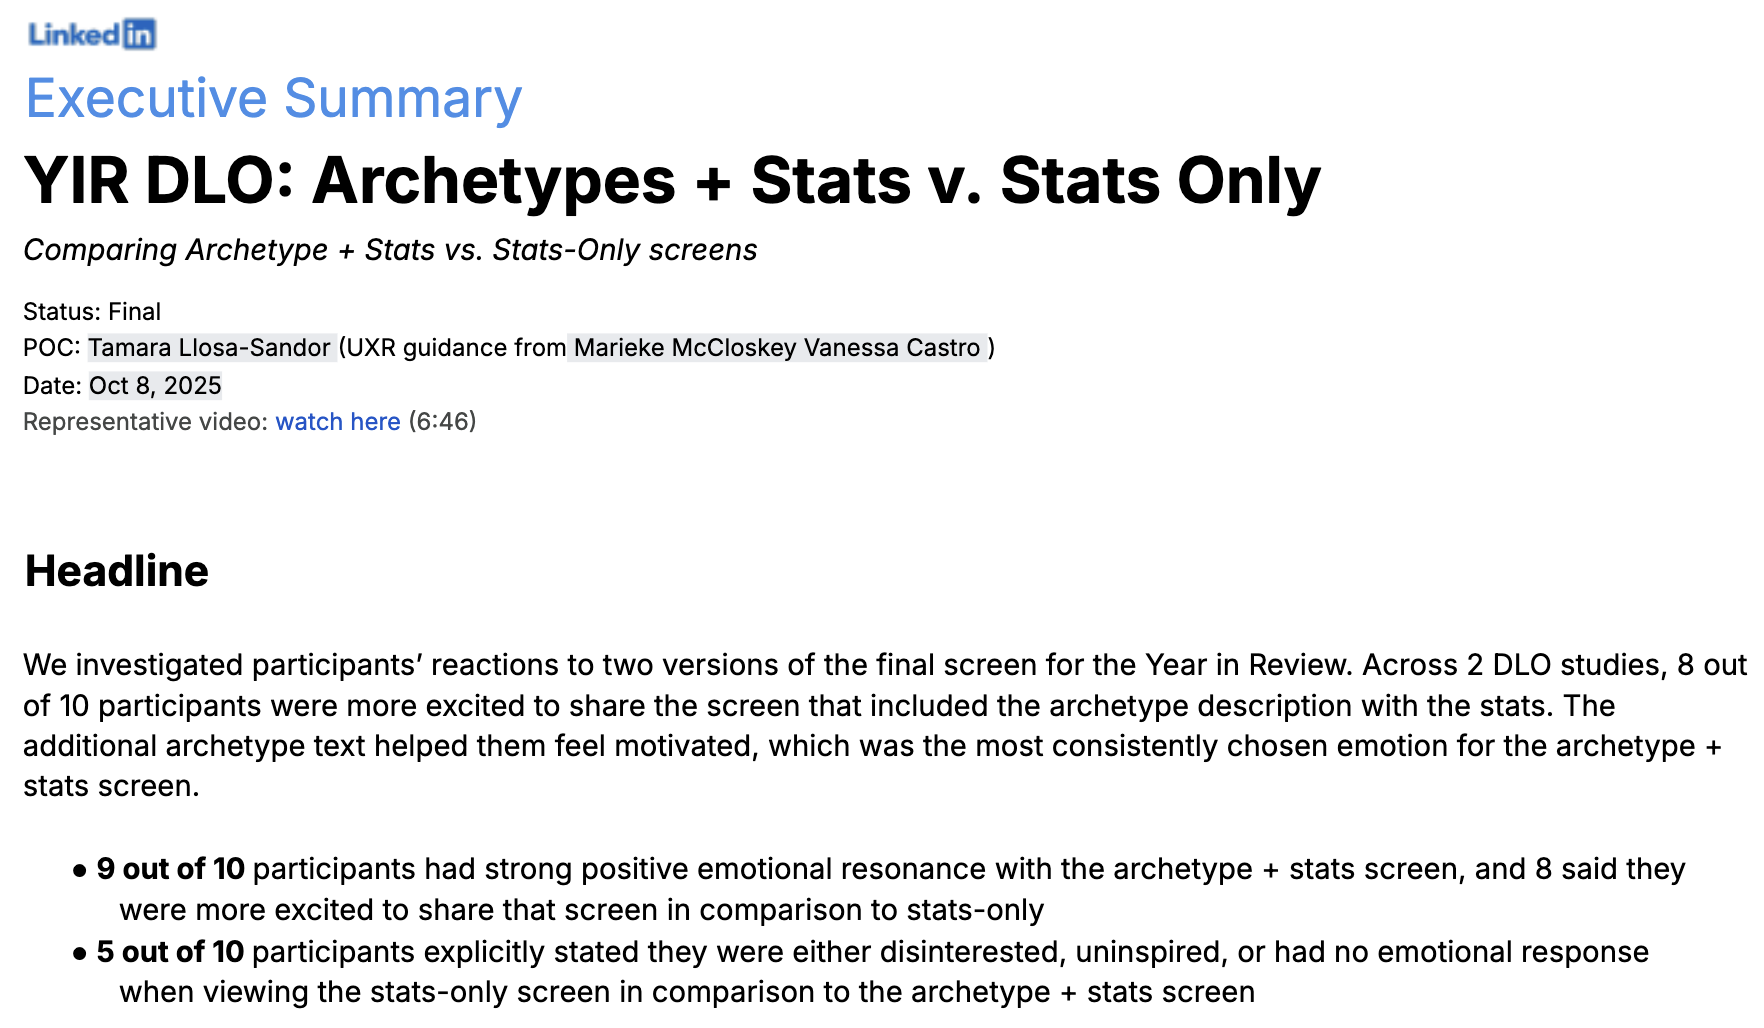Click the first bullet point marker
The image size is (1764, 1028).
click(x=79, y=871)
